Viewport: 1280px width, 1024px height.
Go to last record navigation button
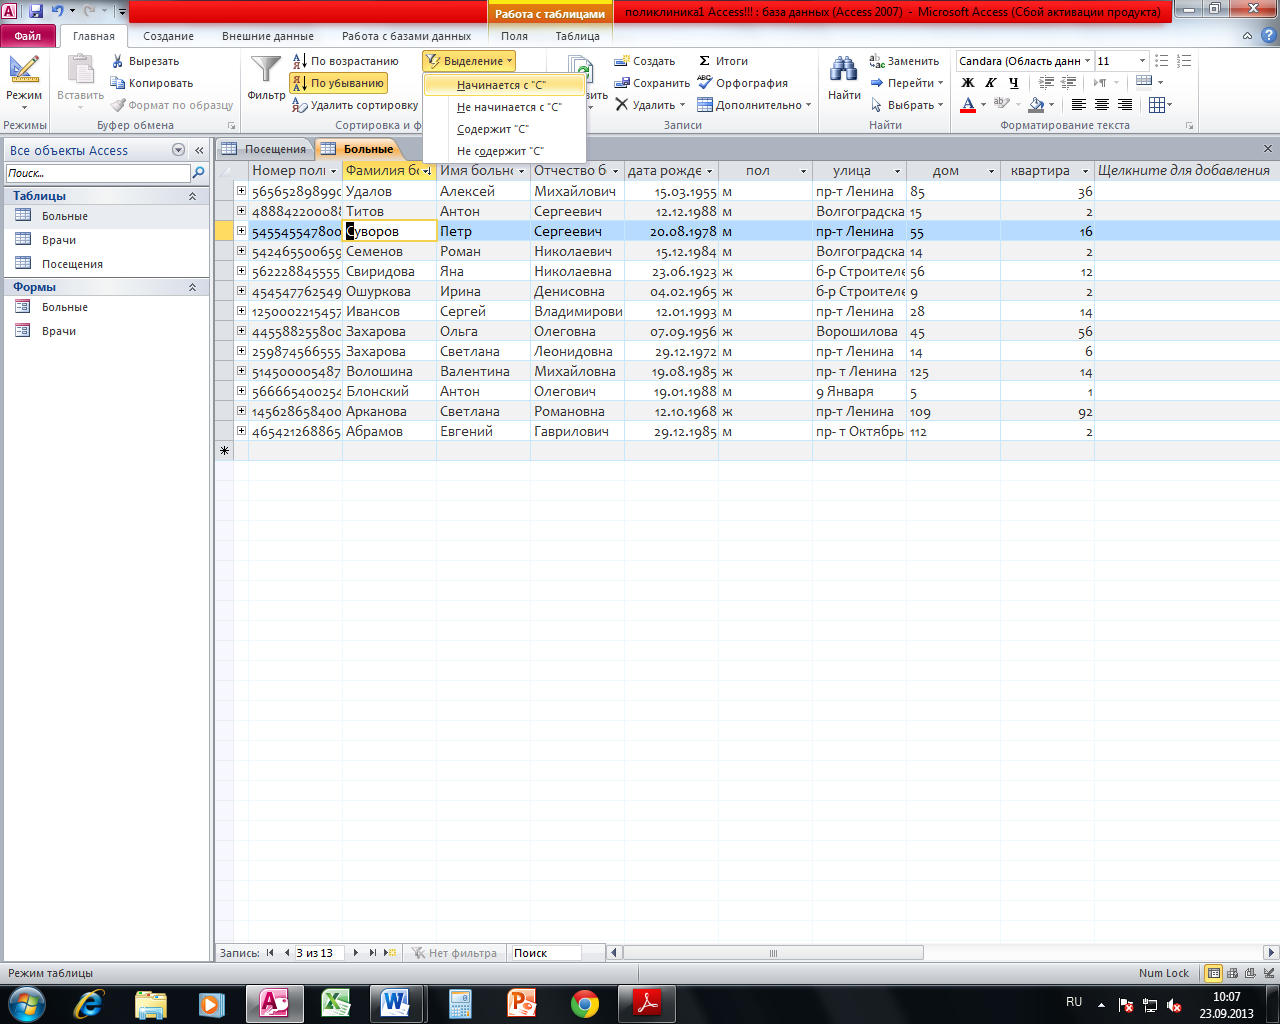372,953
